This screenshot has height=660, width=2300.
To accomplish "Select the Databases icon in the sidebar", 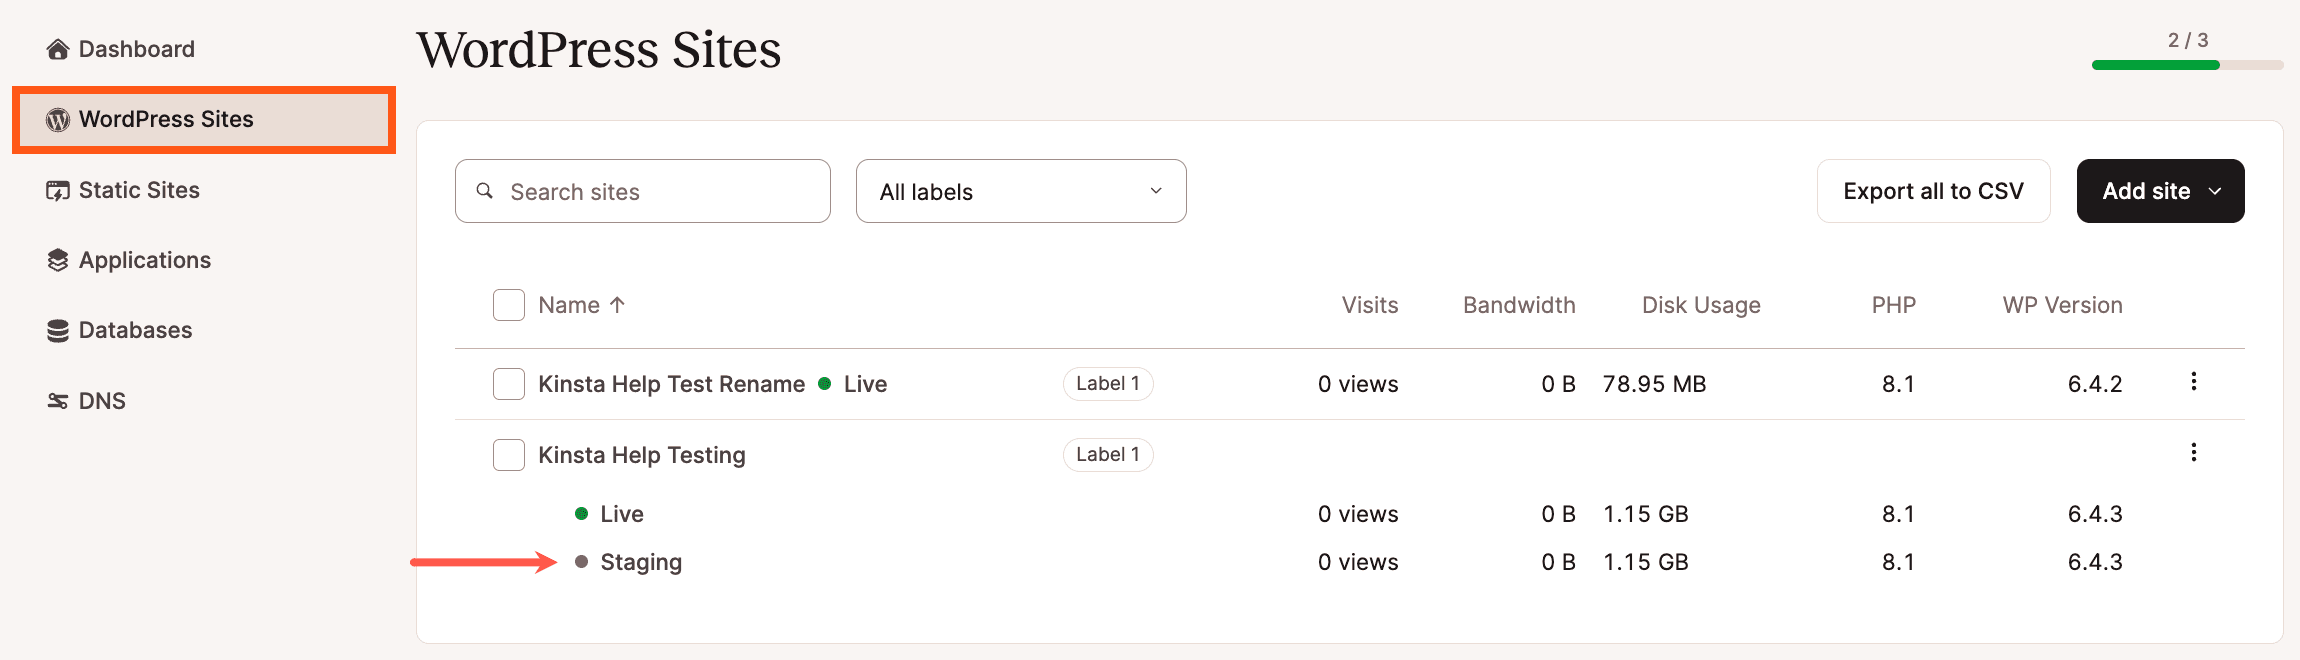I will click(57, 329).
